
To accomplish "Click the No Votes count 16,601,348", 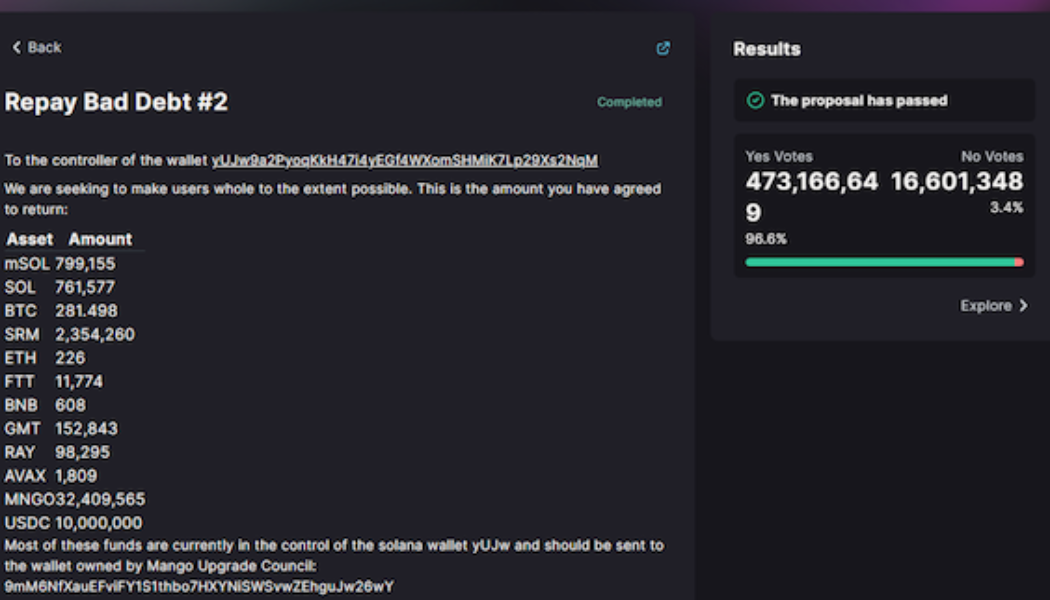I will click(957, 181).
